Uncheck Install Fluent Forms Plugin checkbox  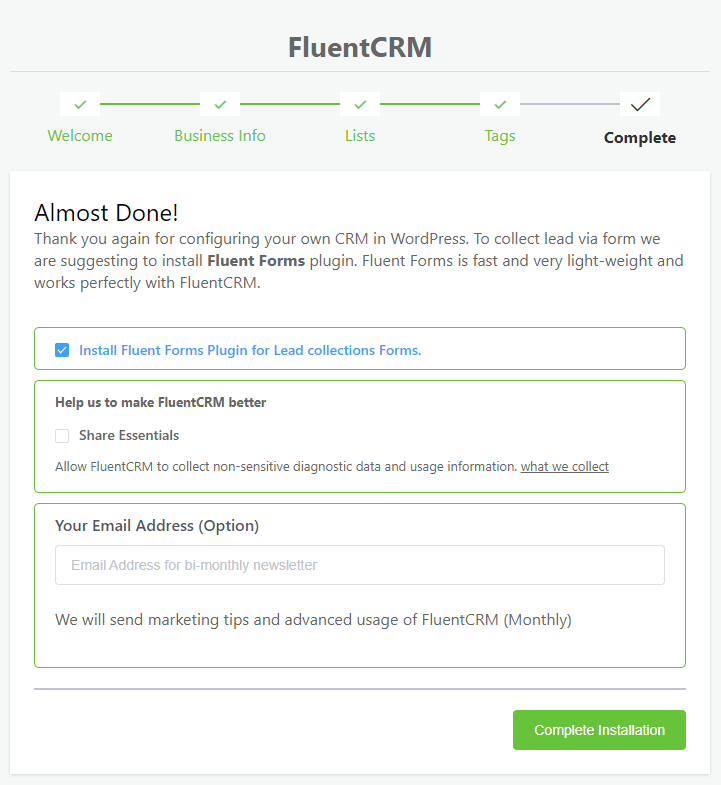tap(62, 350)
